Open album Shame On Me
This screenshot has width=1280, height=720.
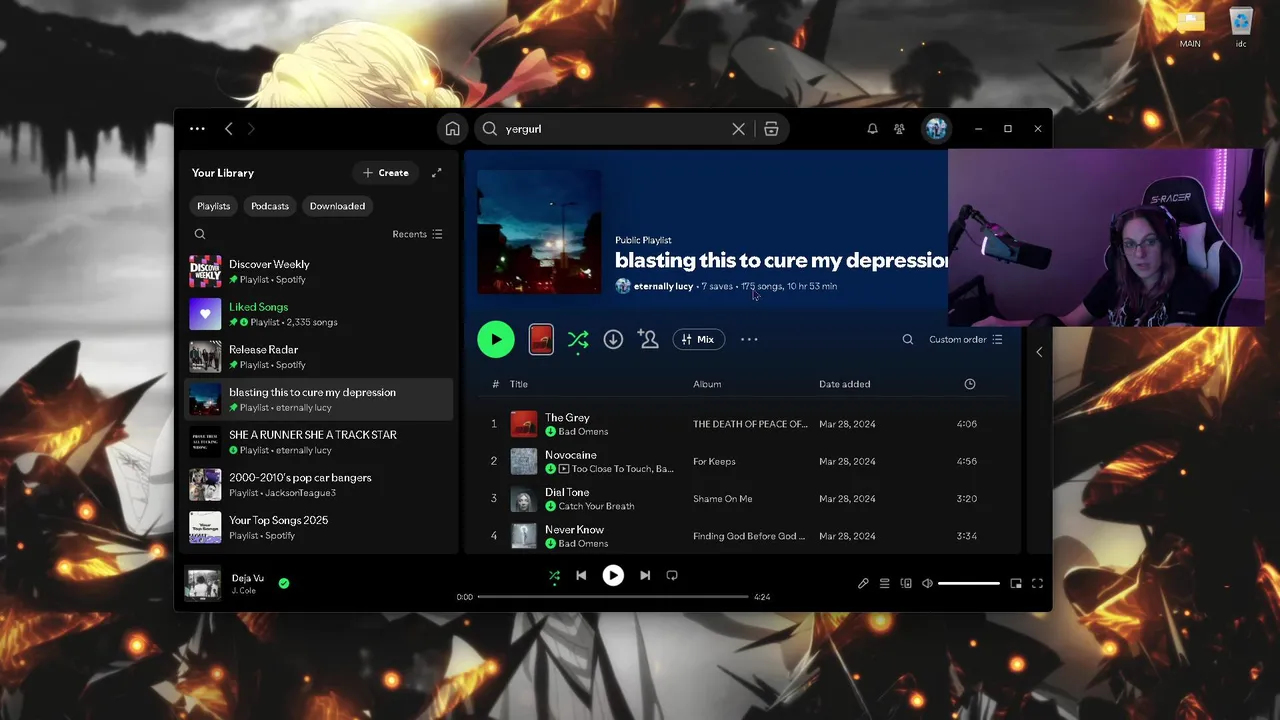pyautogui.click(x=722, y=499)
